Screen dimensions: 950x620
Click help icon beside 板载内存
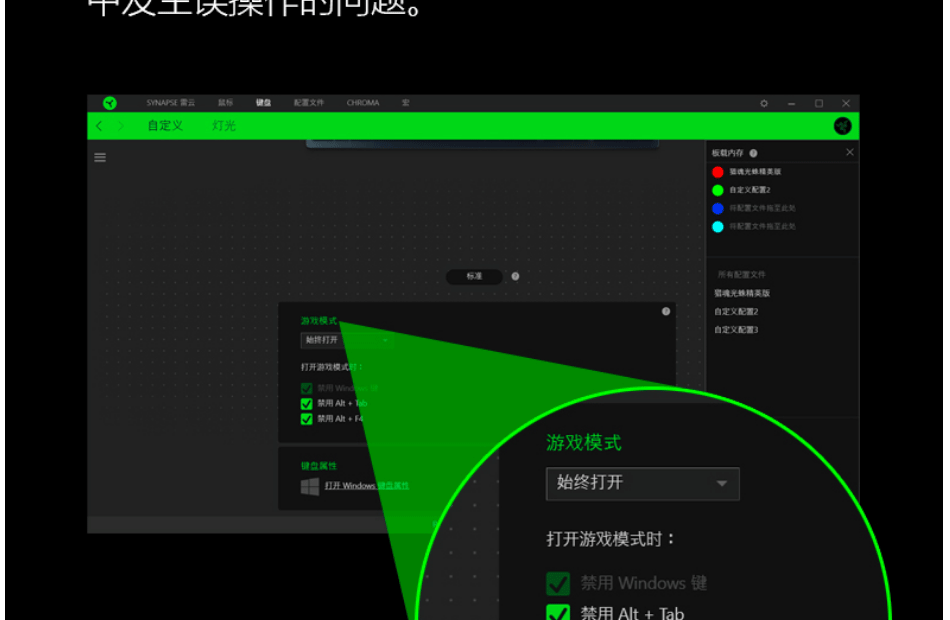tap(753, 153)
